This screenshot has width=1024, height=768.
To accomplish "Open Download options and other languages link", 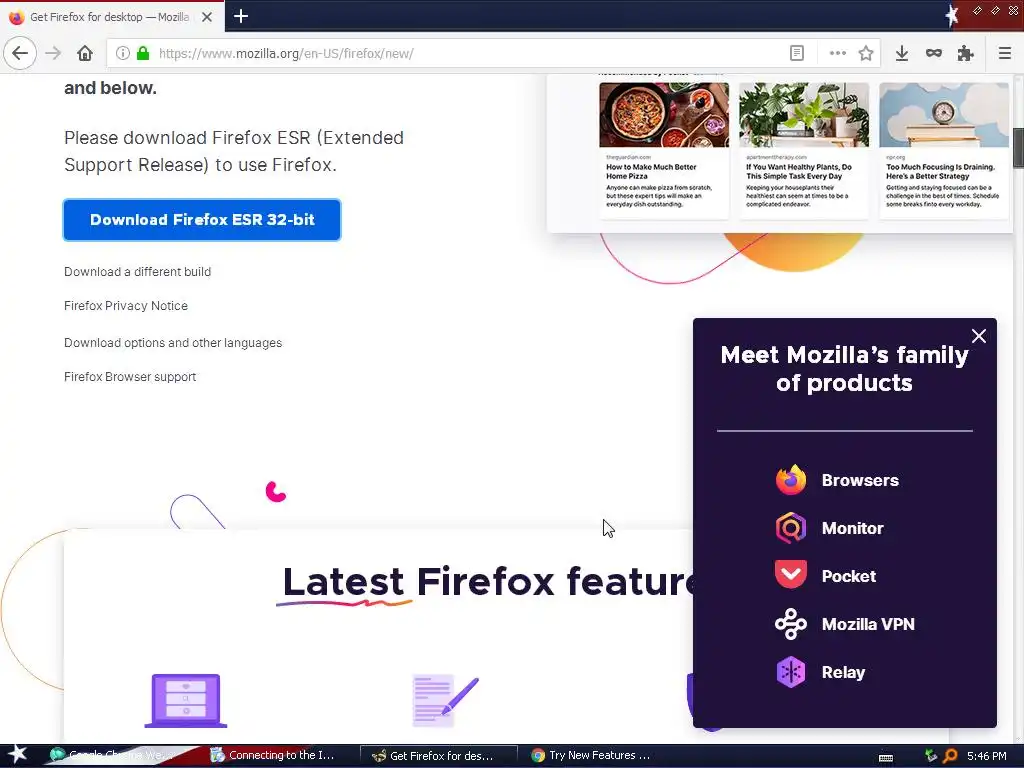I will tap(172, 343).
